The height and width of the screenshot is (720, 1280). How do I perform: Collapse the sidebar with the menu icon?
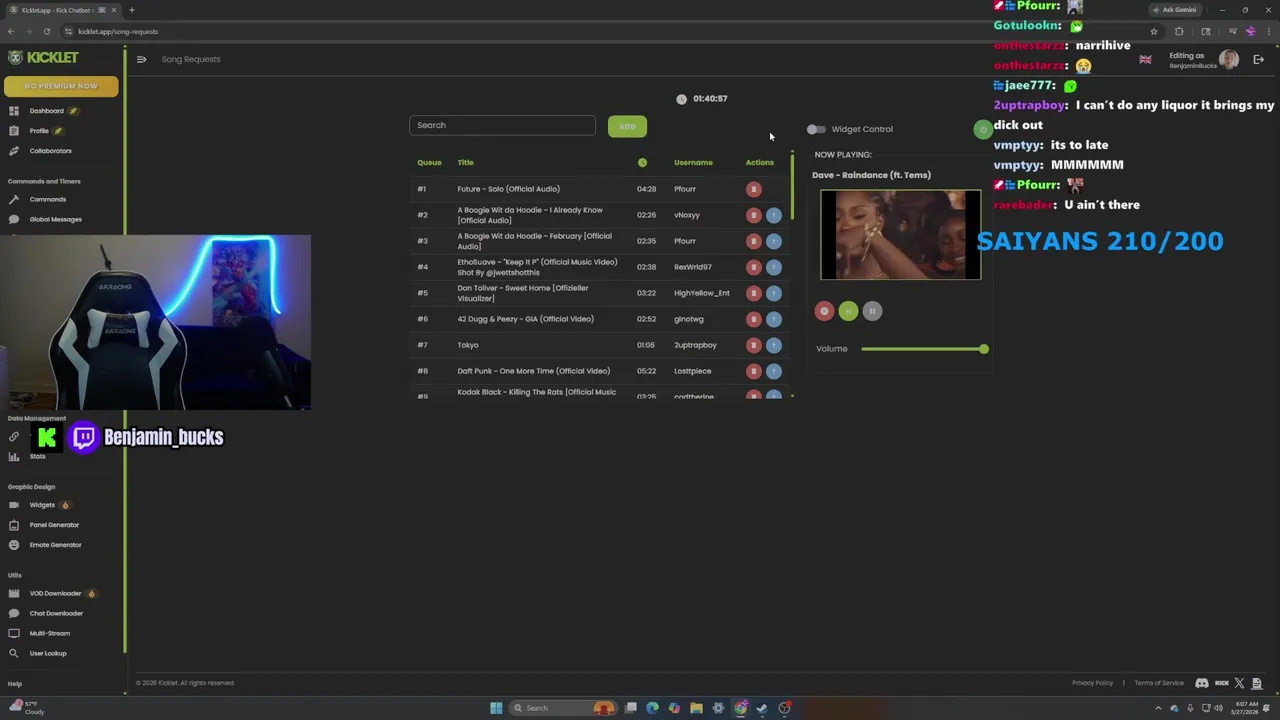tap(141, 59)
